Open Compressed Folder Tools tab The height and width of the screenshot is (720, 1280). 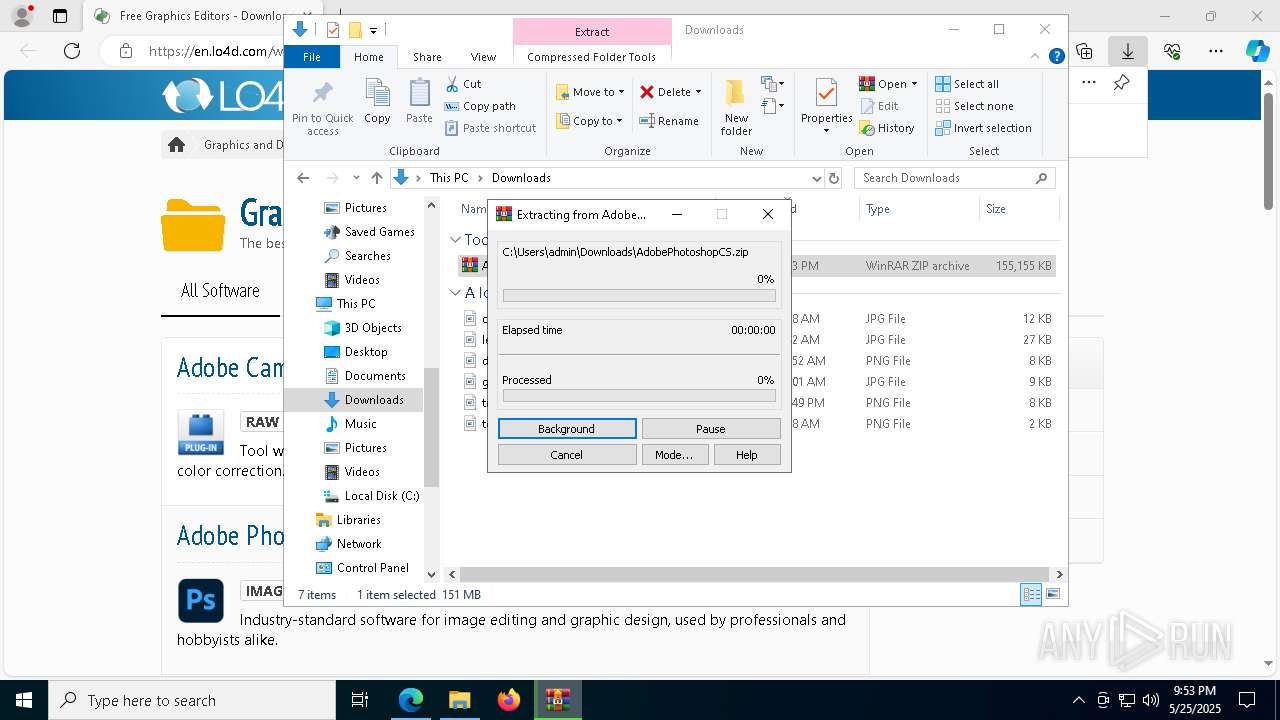(592, 57)
